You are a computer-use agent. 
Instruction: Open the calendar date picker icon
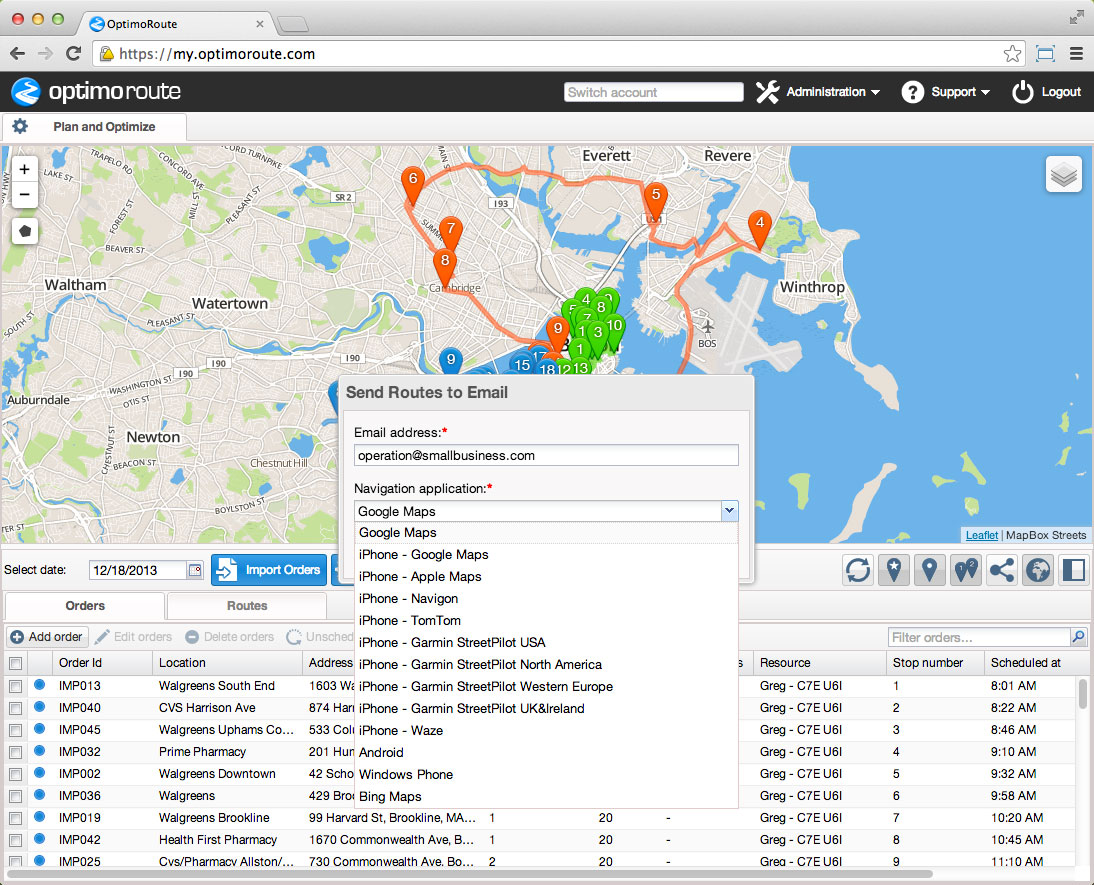pyautogui.click(x=195, y=570)
